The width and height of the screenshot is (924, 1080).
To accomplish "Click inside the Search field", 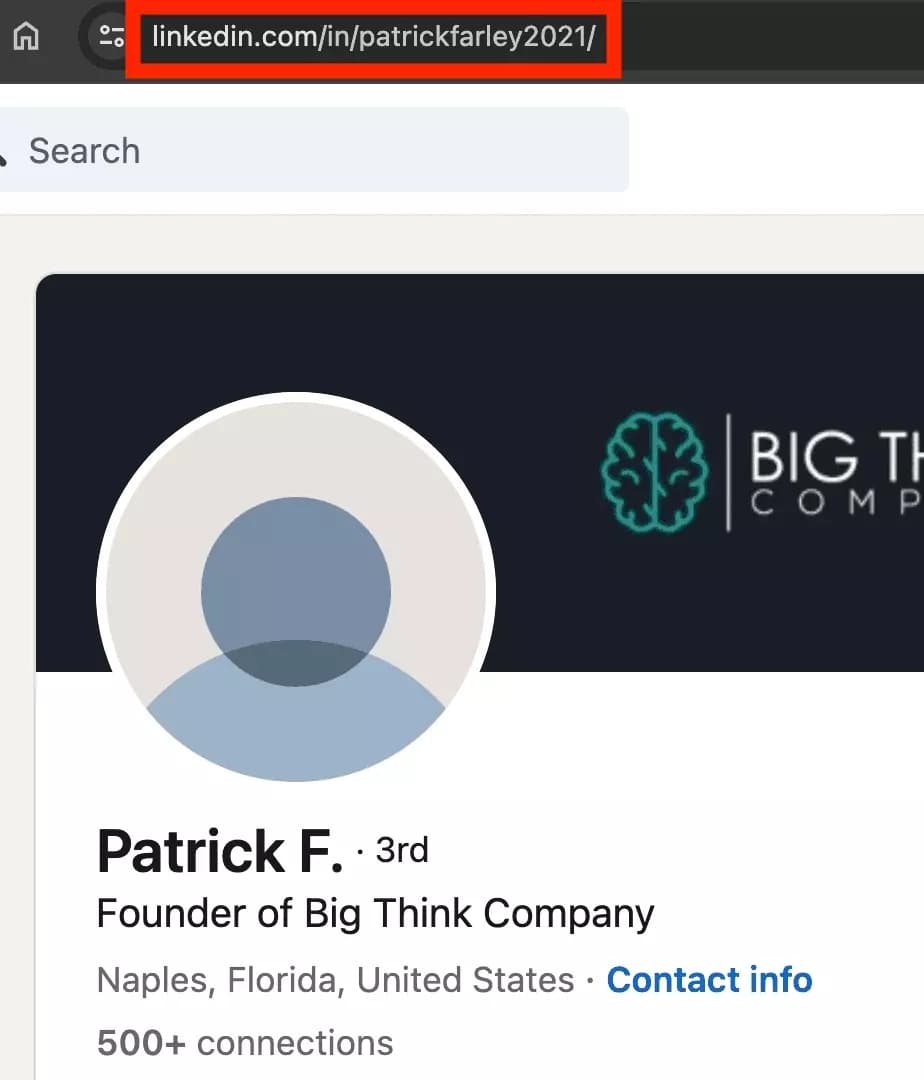I will [x=300, y=150].
